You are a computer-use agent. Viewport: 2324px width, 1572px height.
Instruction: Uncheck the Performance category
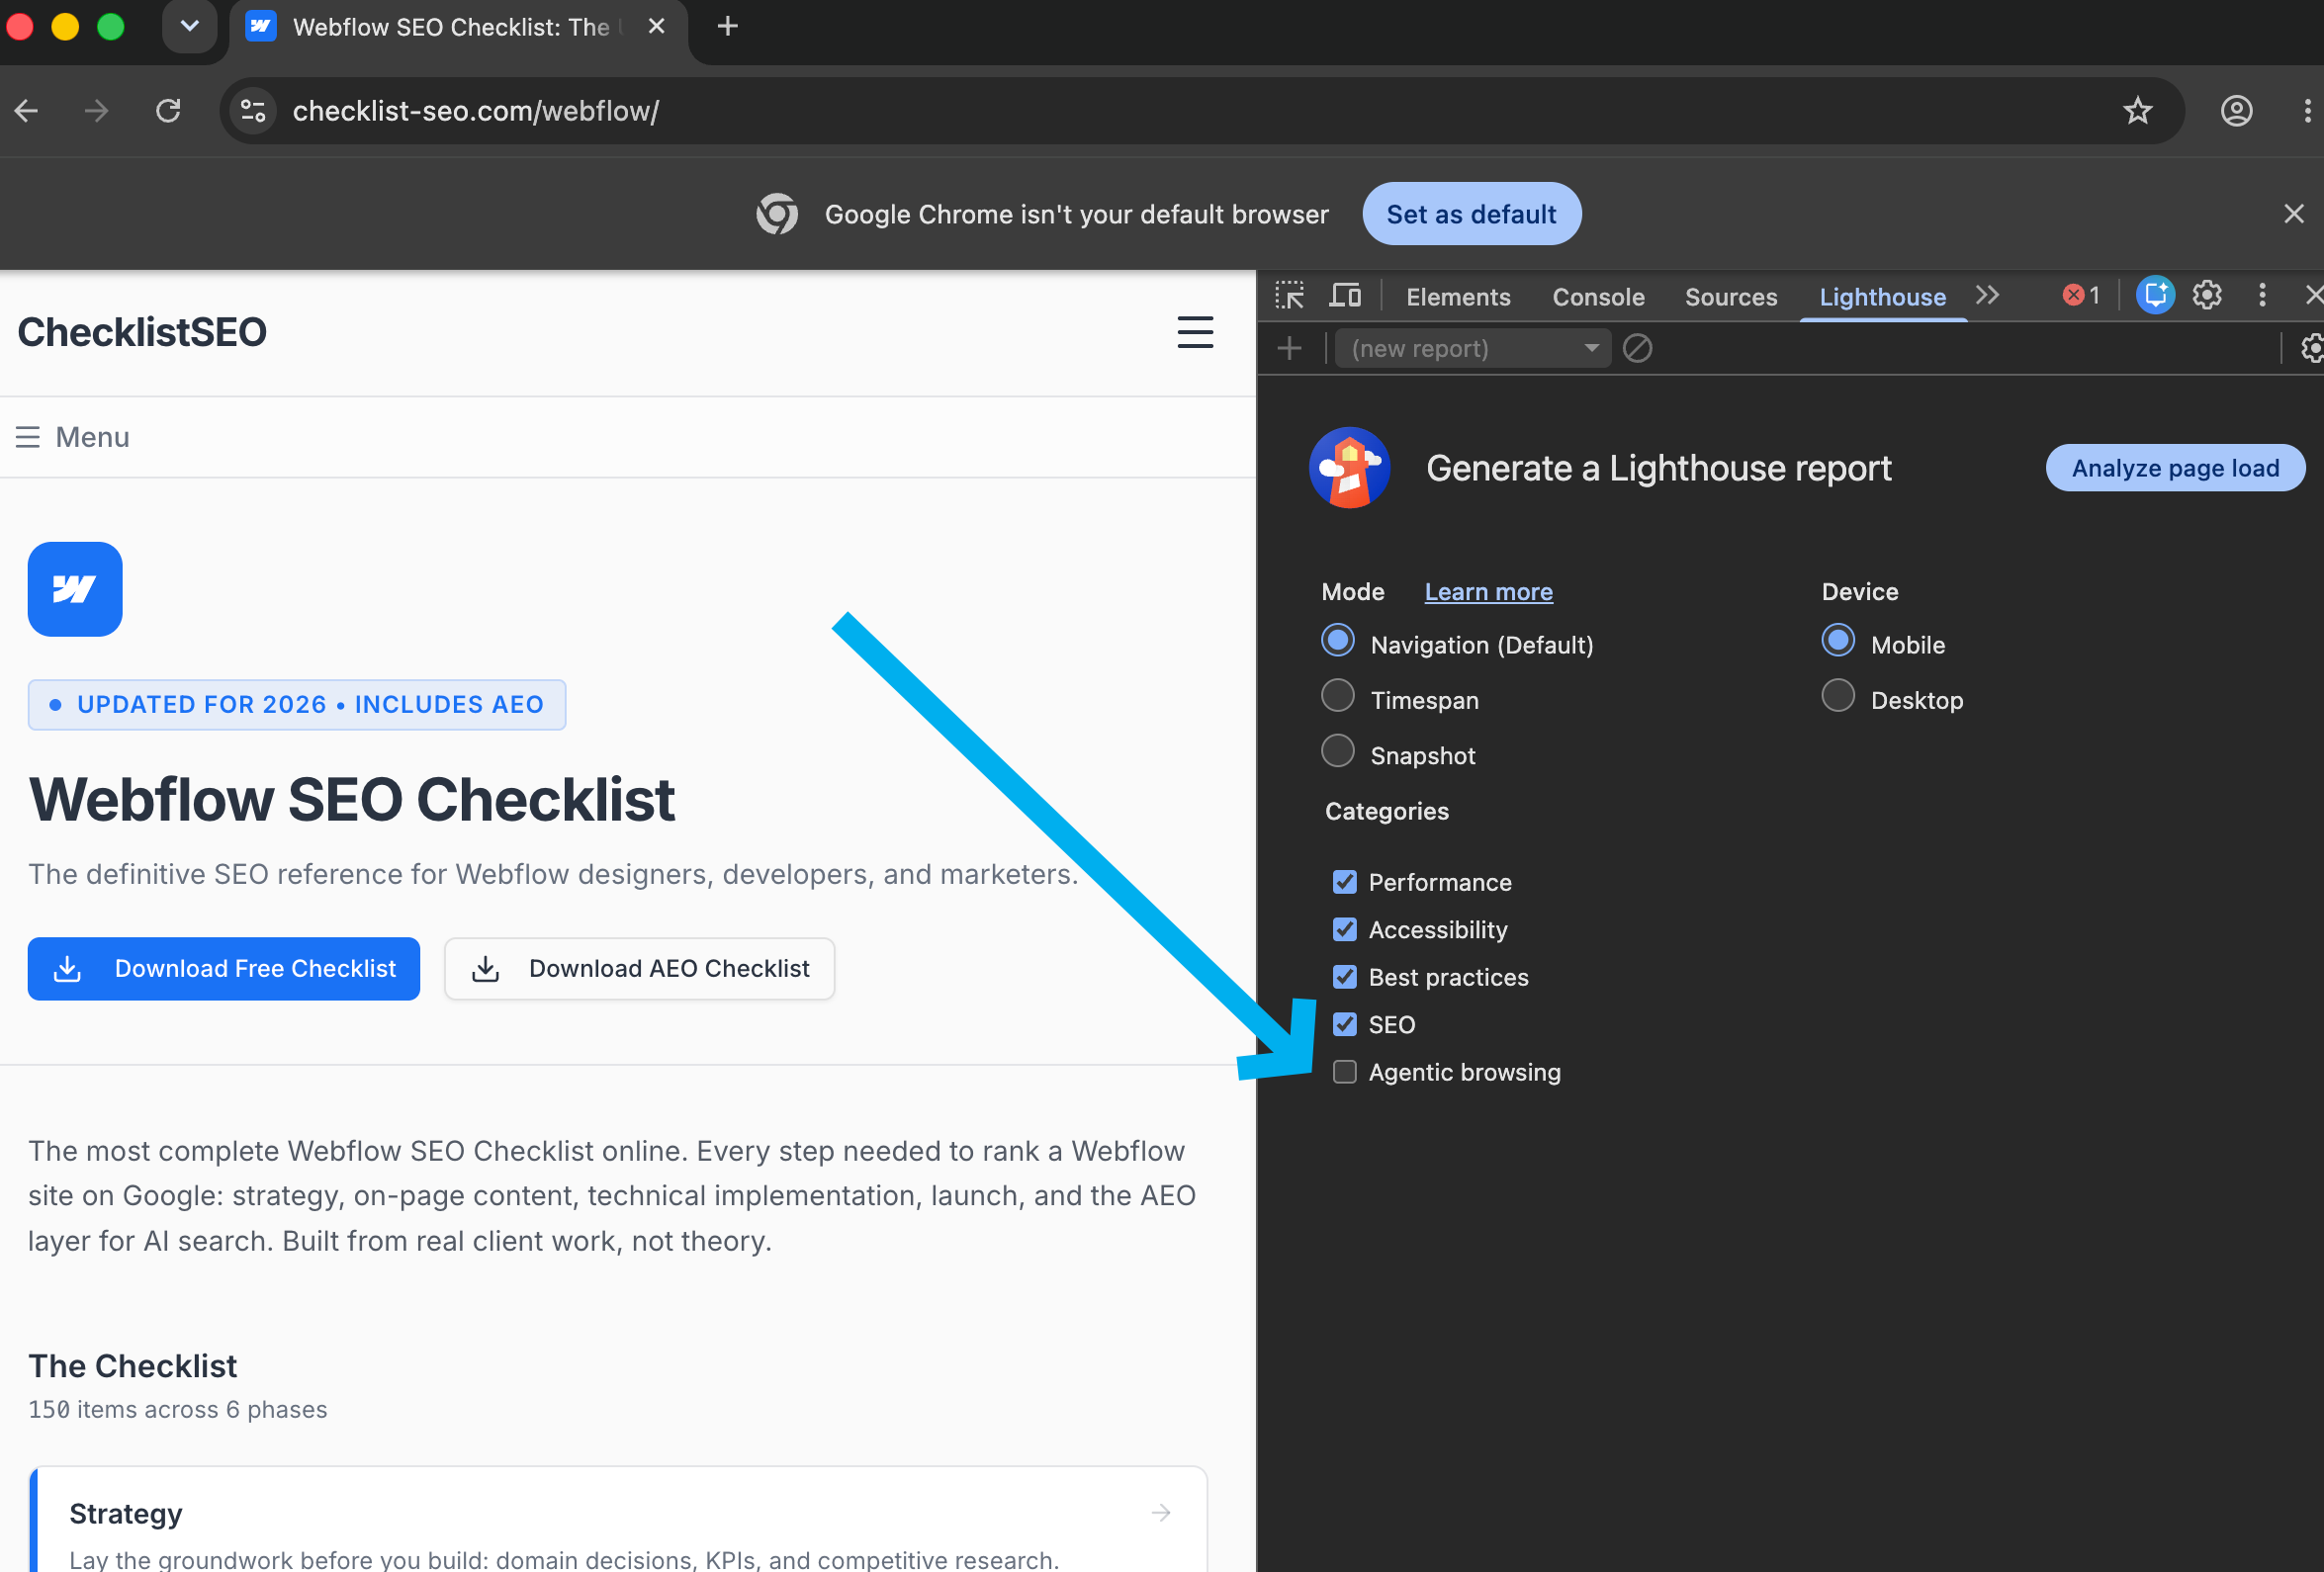point(1343,882)
